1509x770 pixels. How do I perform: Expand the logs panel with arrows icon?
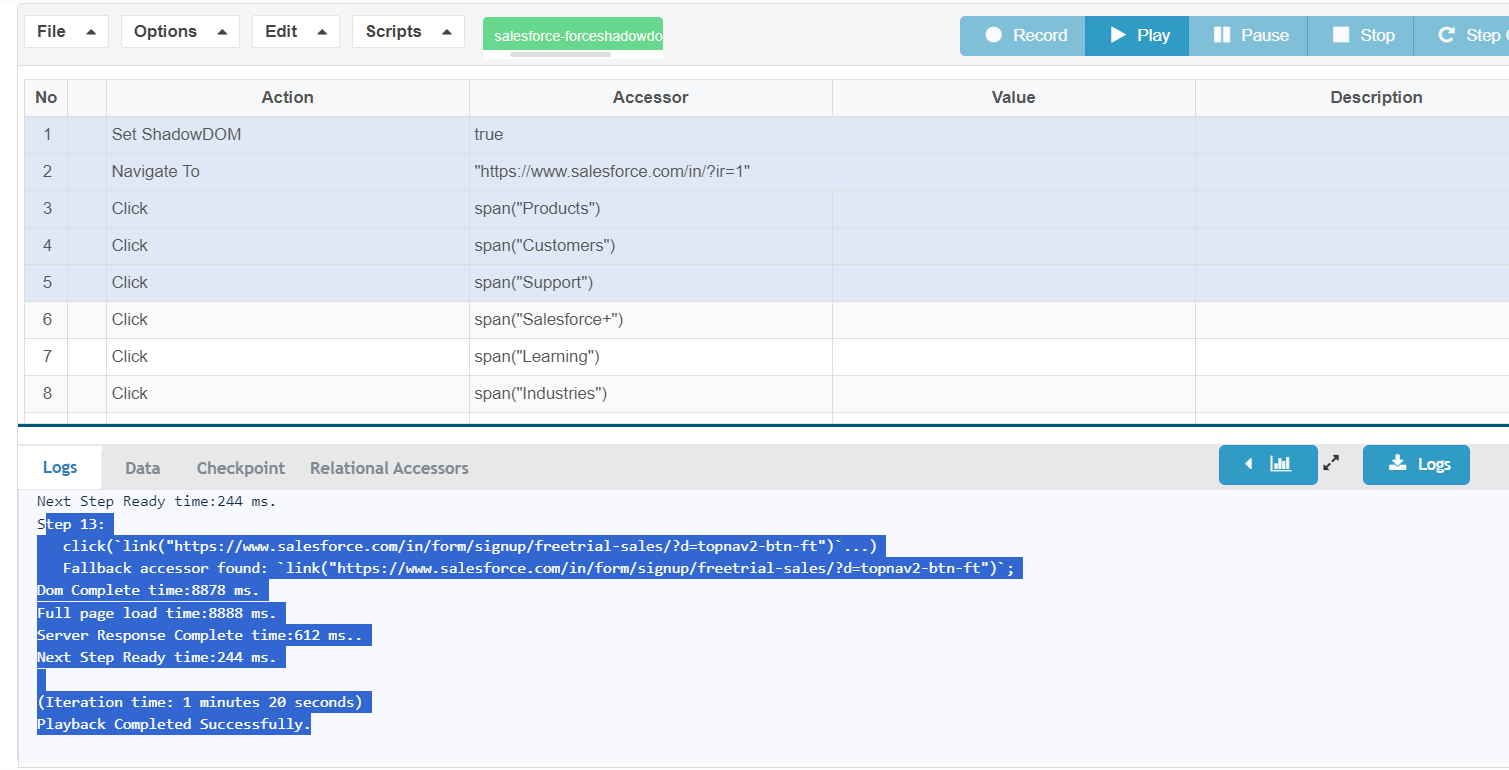pos(1331,464)
